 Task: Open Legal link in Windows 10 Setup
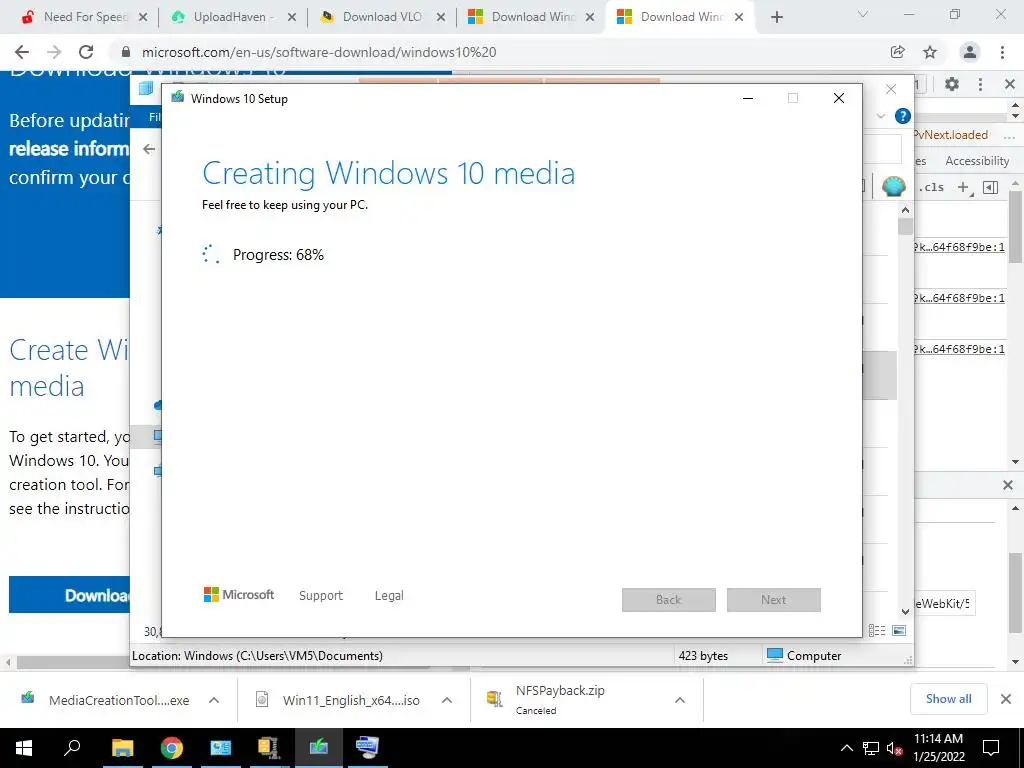tap(389, 596)
